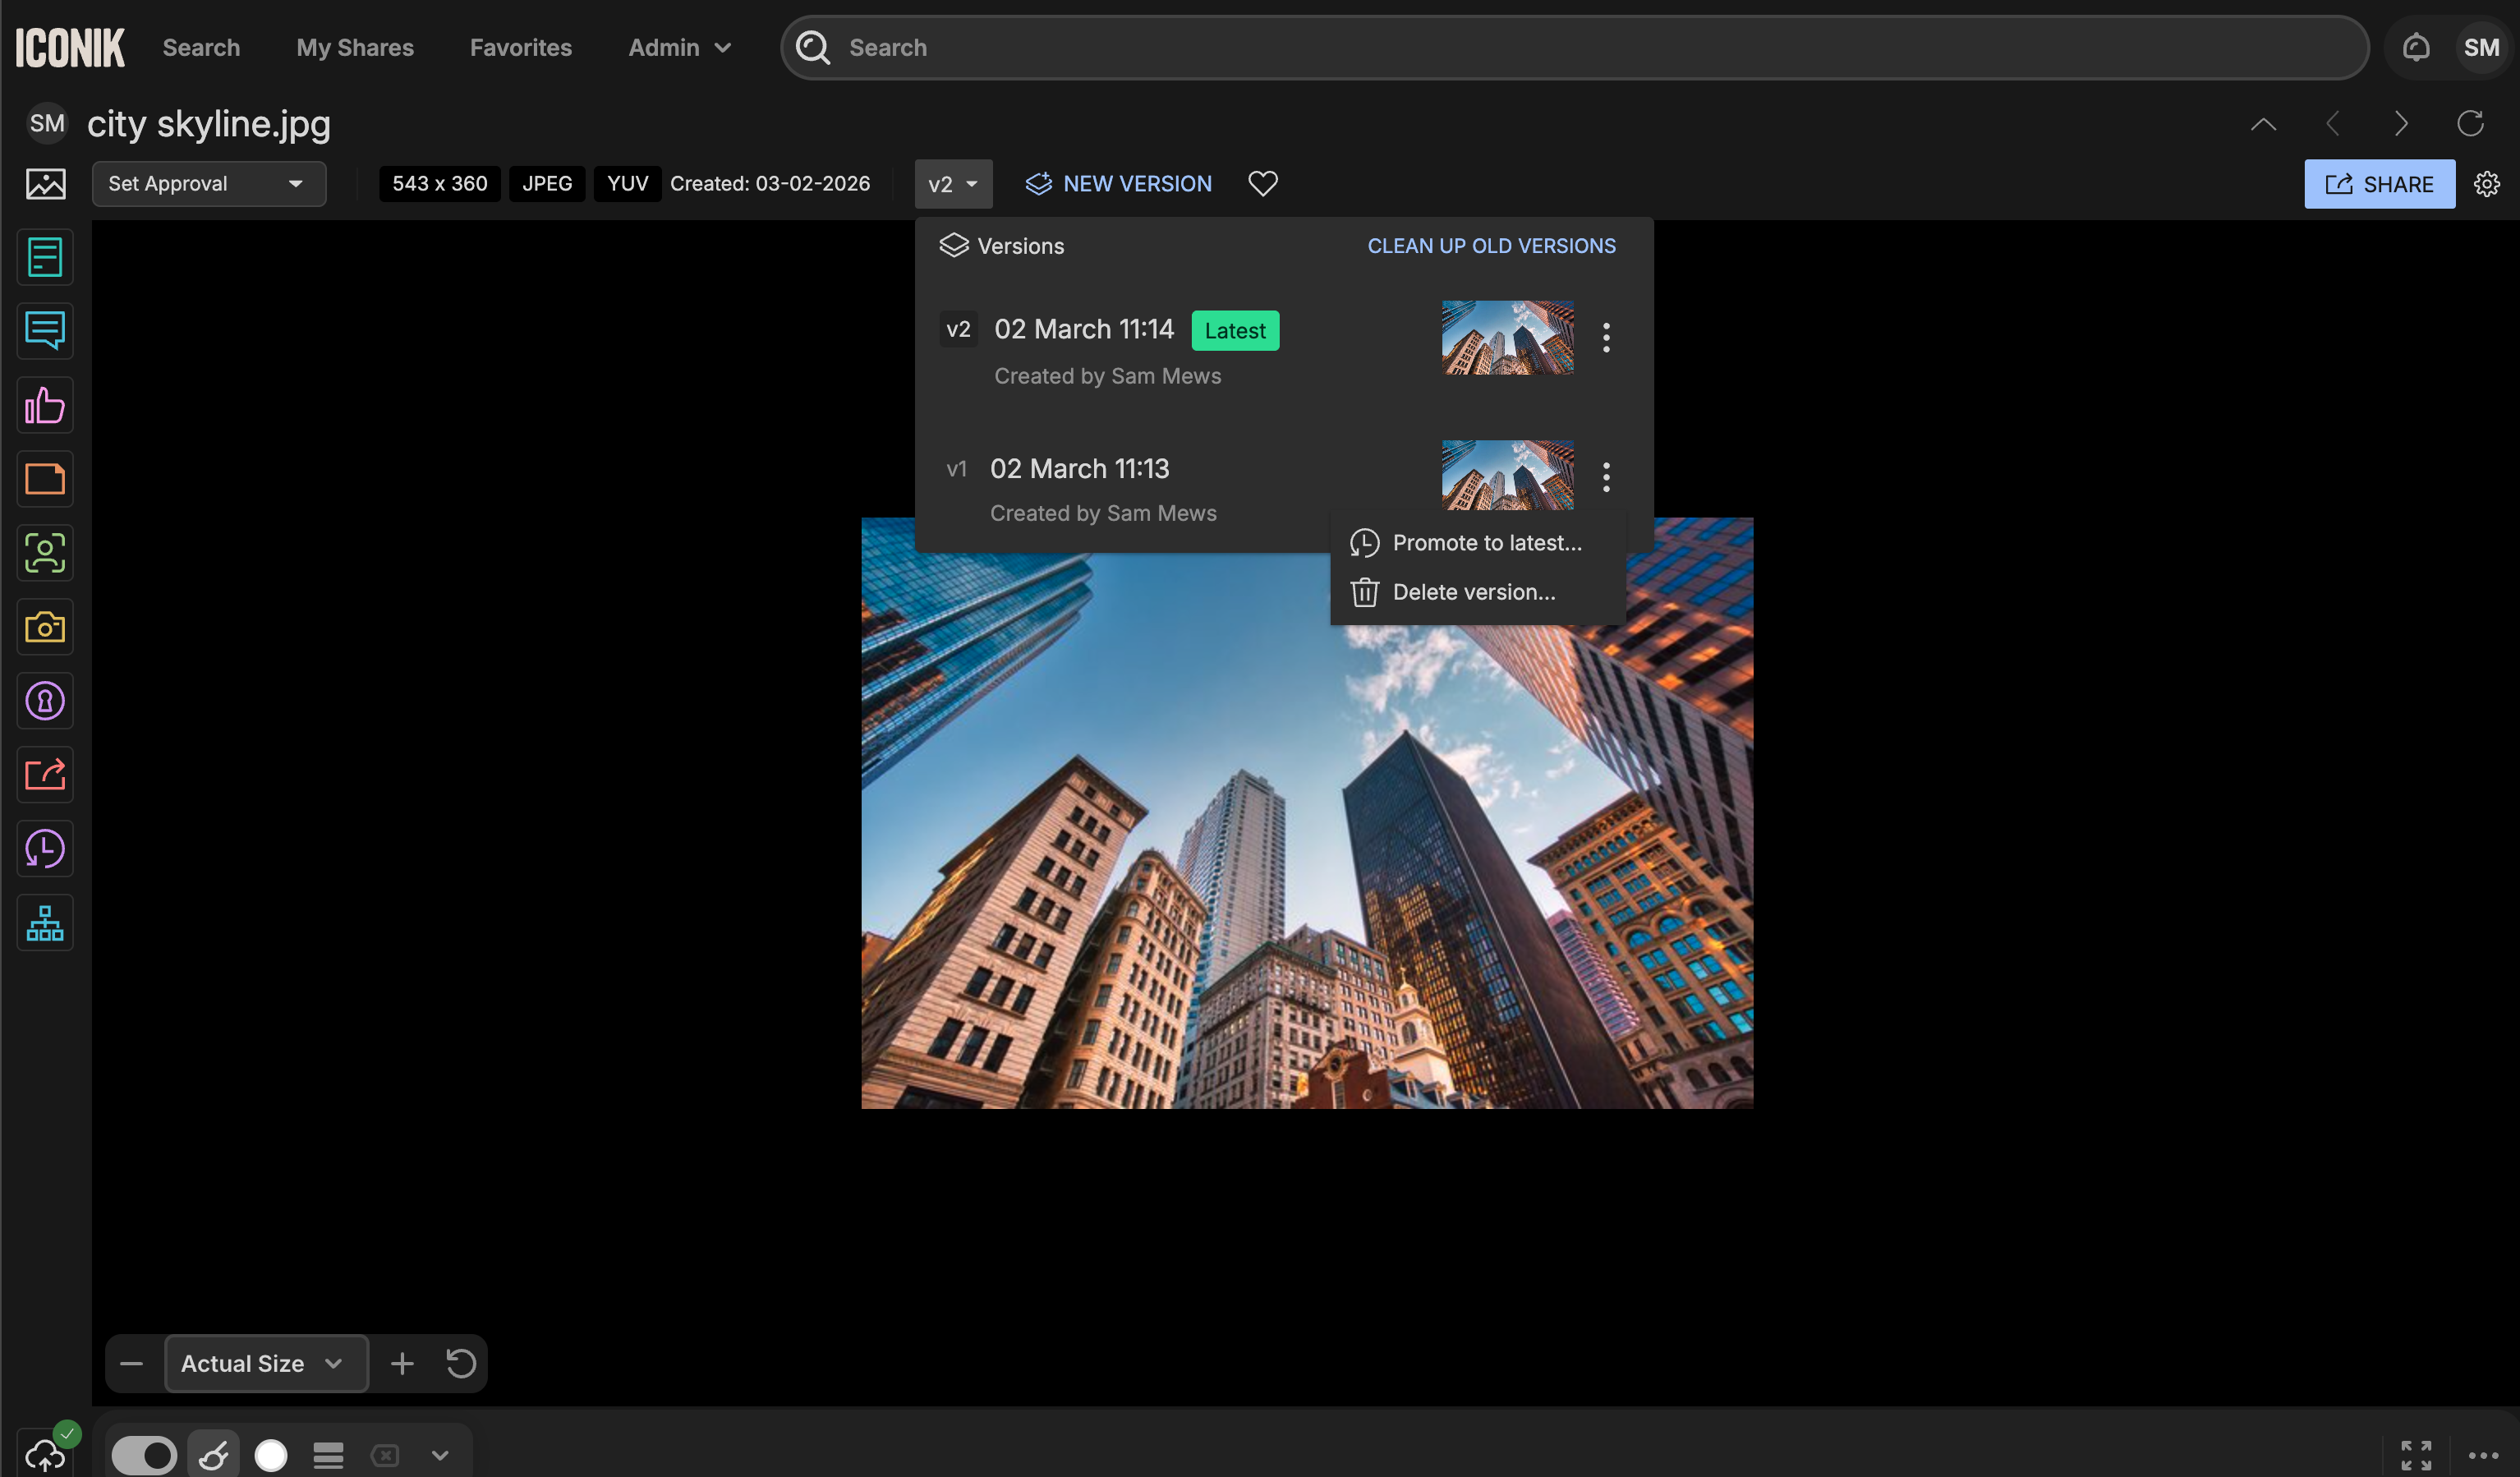Open the Set Approval dropdown
2520x1477 pixels.
(x=208, y=184)
